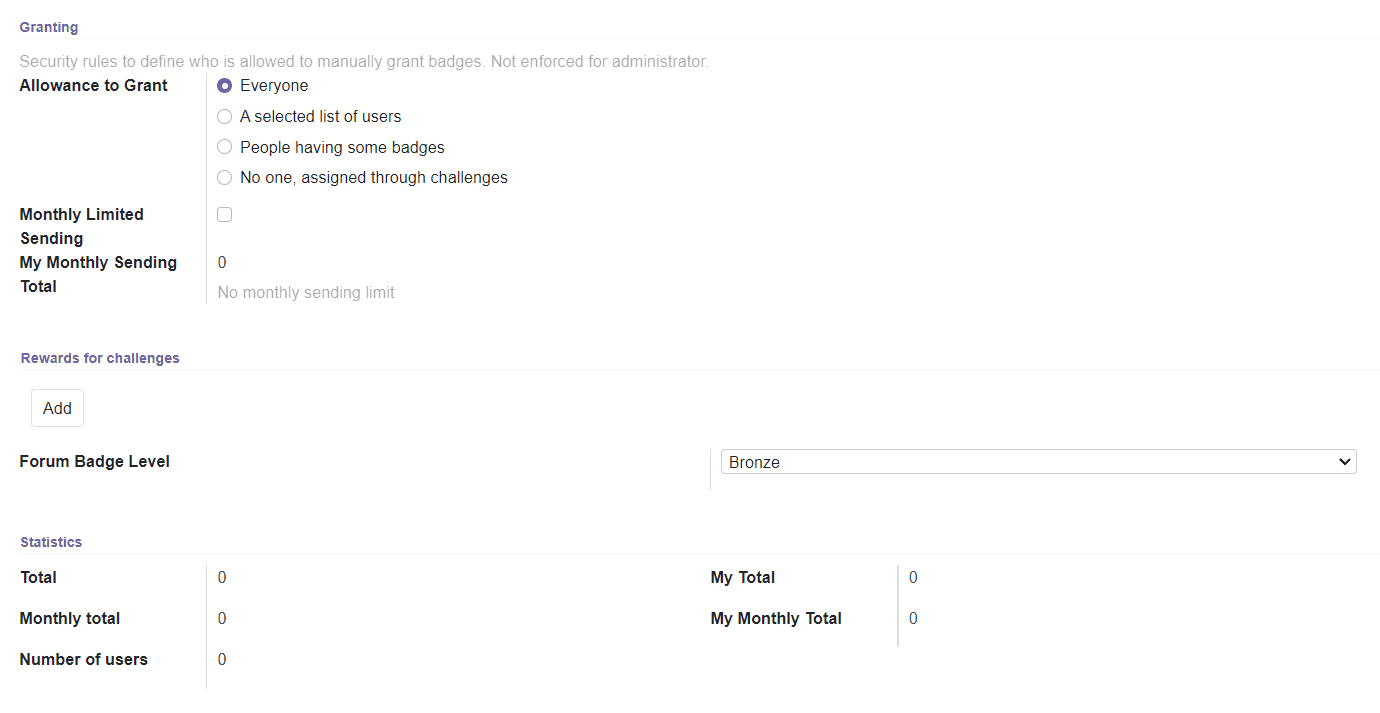Enable the Monthly Limited Sending checkbox
Viewport: 1380px width, 713px height.
tap(225, 215)
